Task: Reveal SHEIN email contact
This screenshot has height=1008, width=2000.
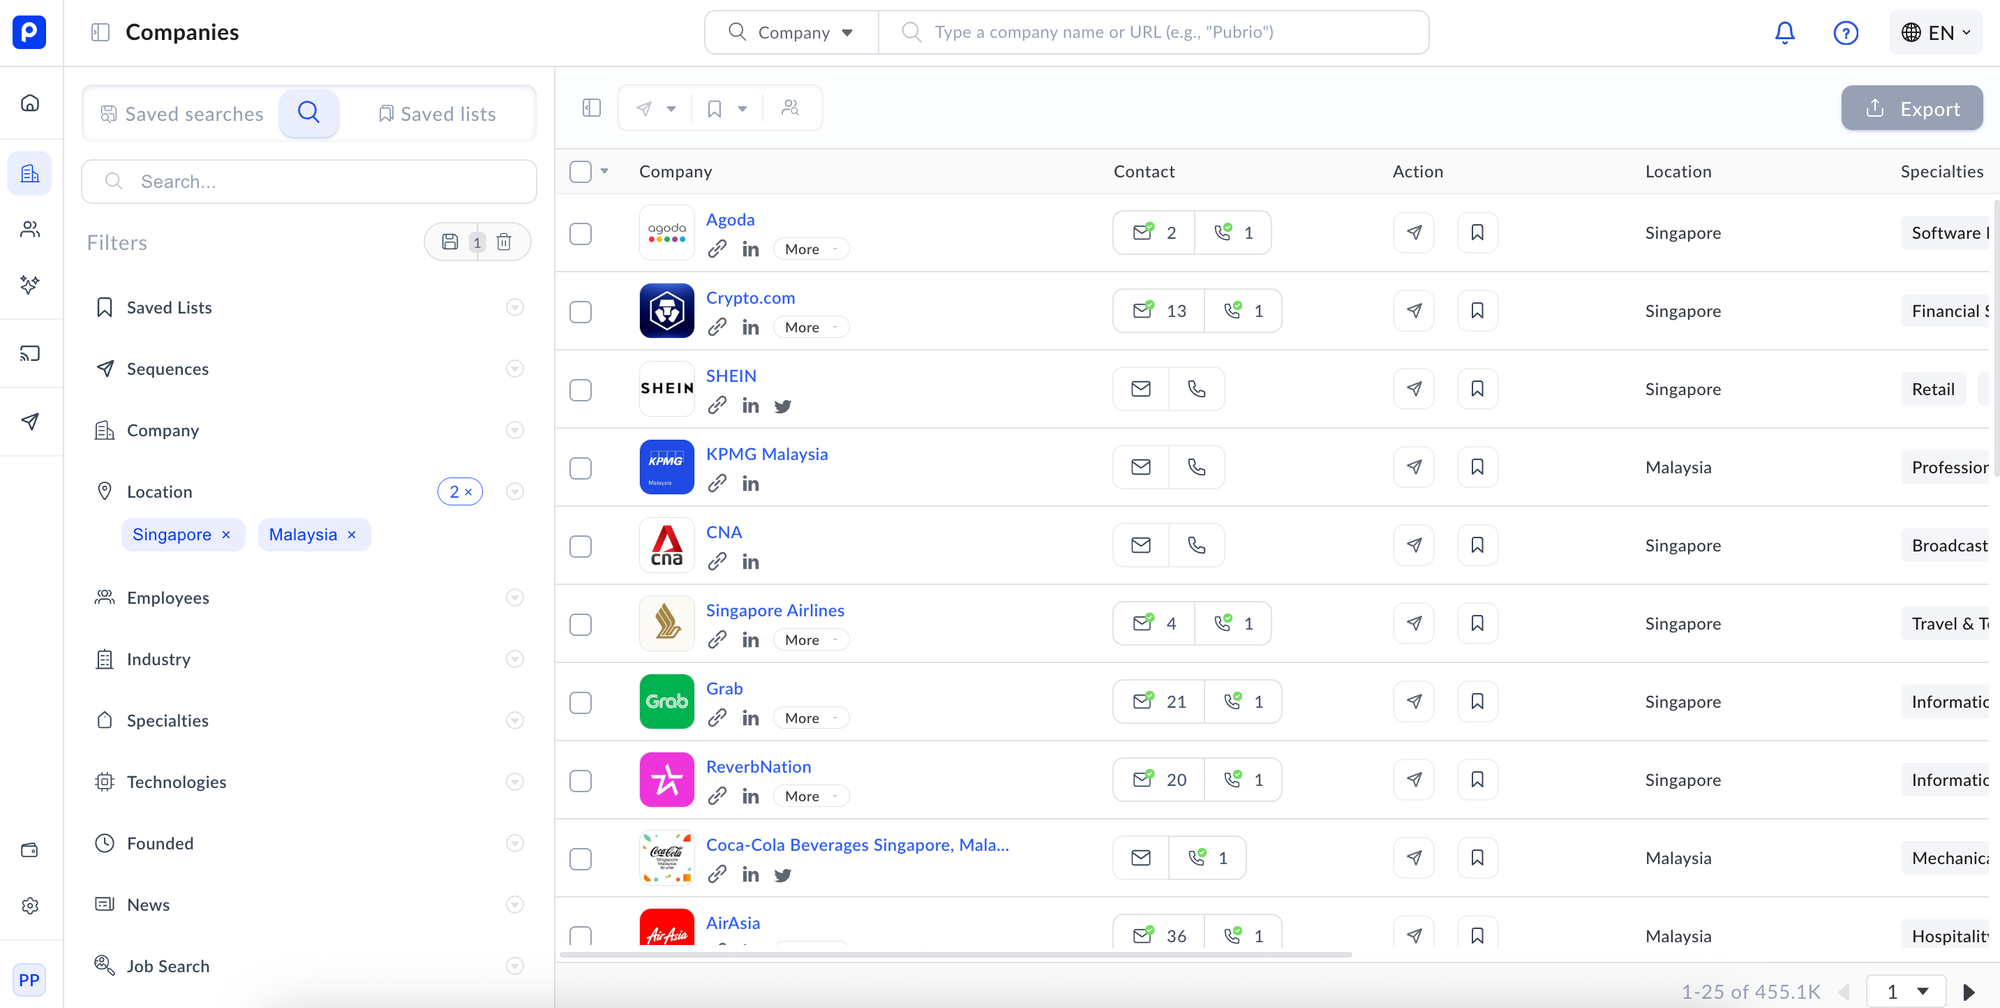Action: 1141,389
